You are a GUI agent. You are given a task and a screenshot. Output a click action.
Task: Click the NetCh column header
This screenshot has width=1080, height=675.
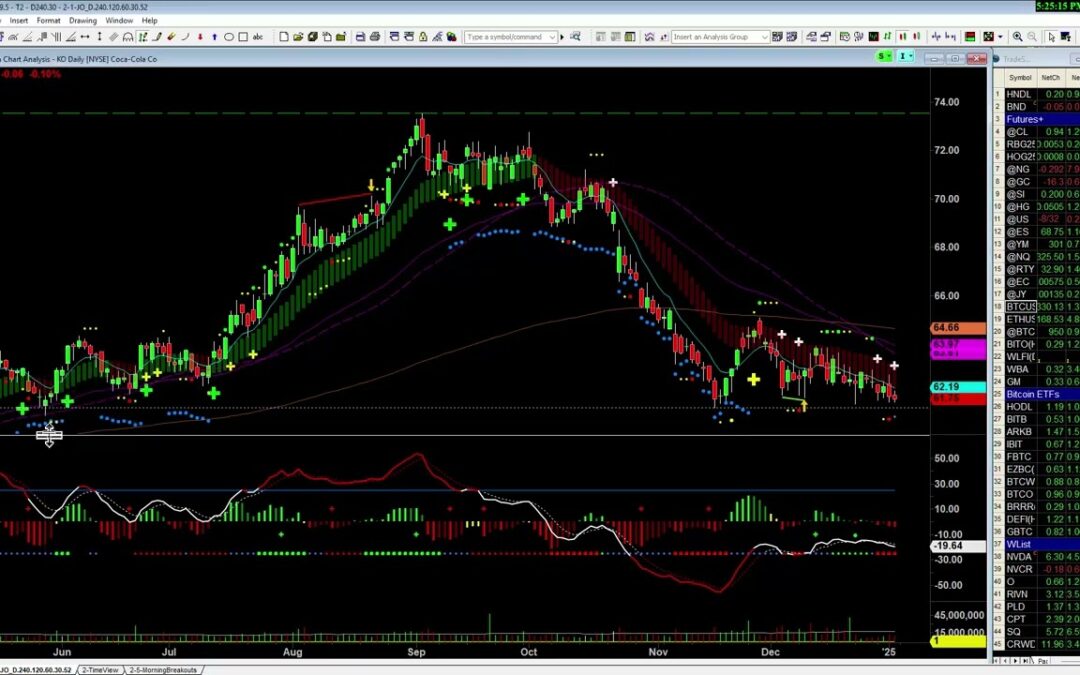pyautogui.click(x=1050, y=78)
